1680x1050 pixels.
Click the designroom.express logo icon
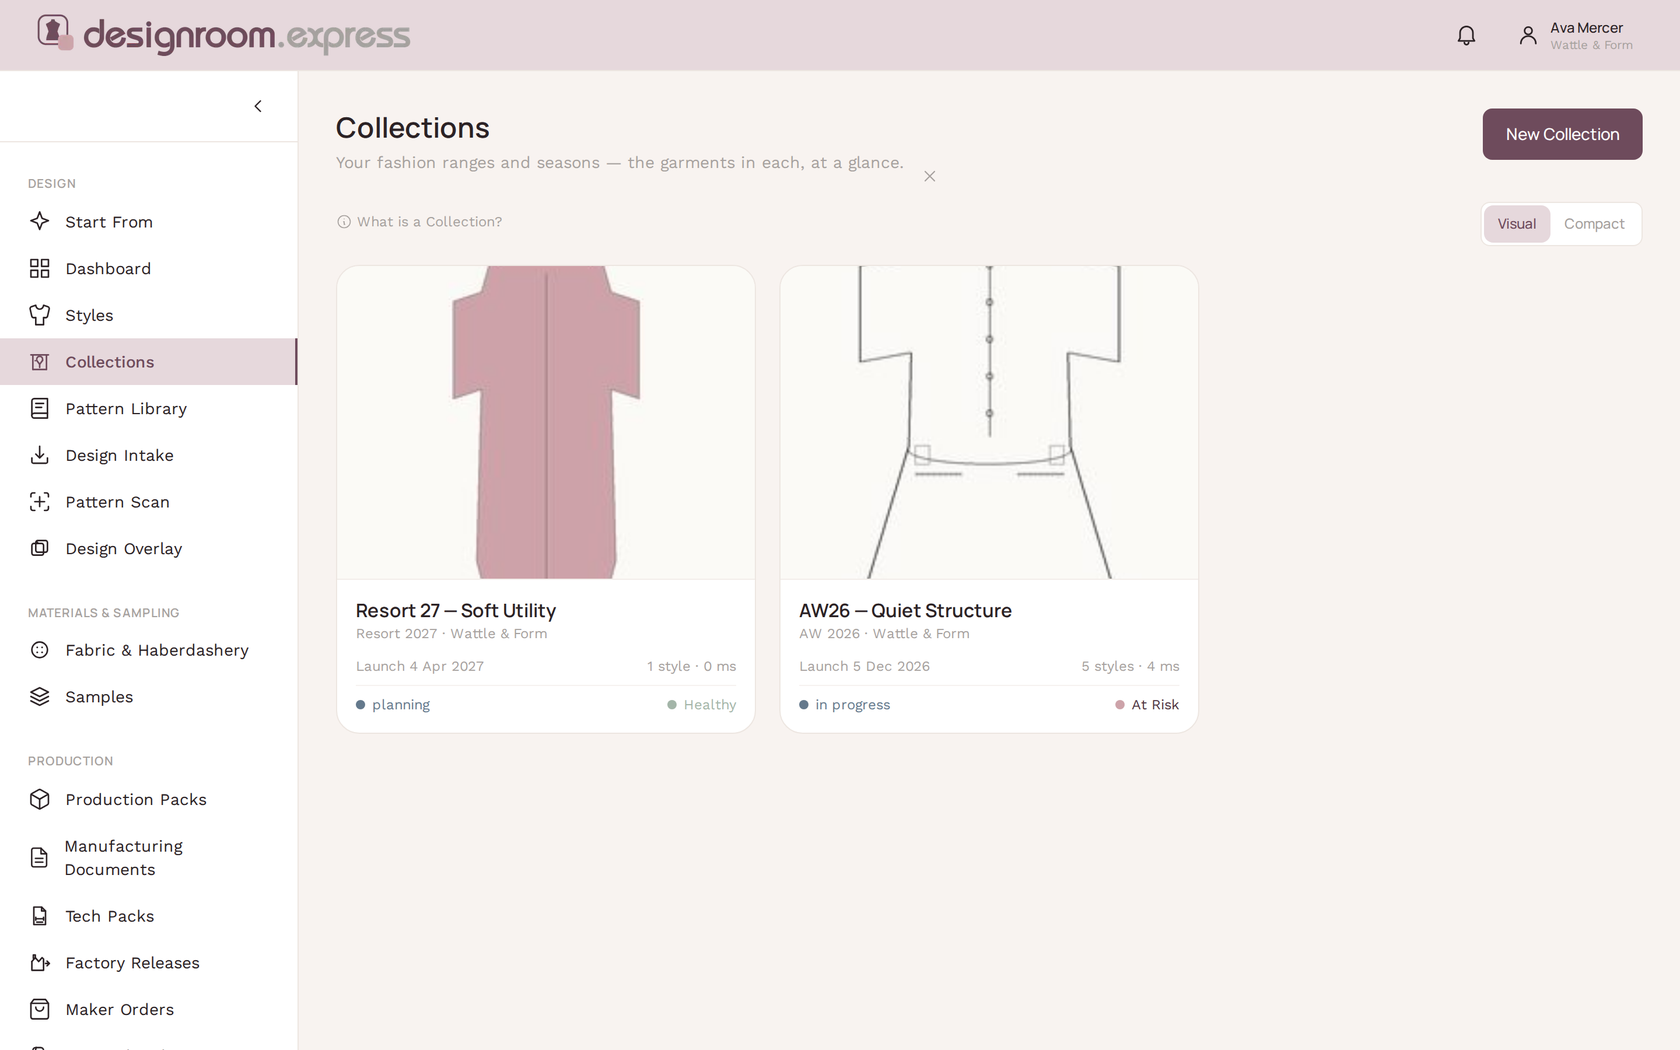tap(55, 32)
